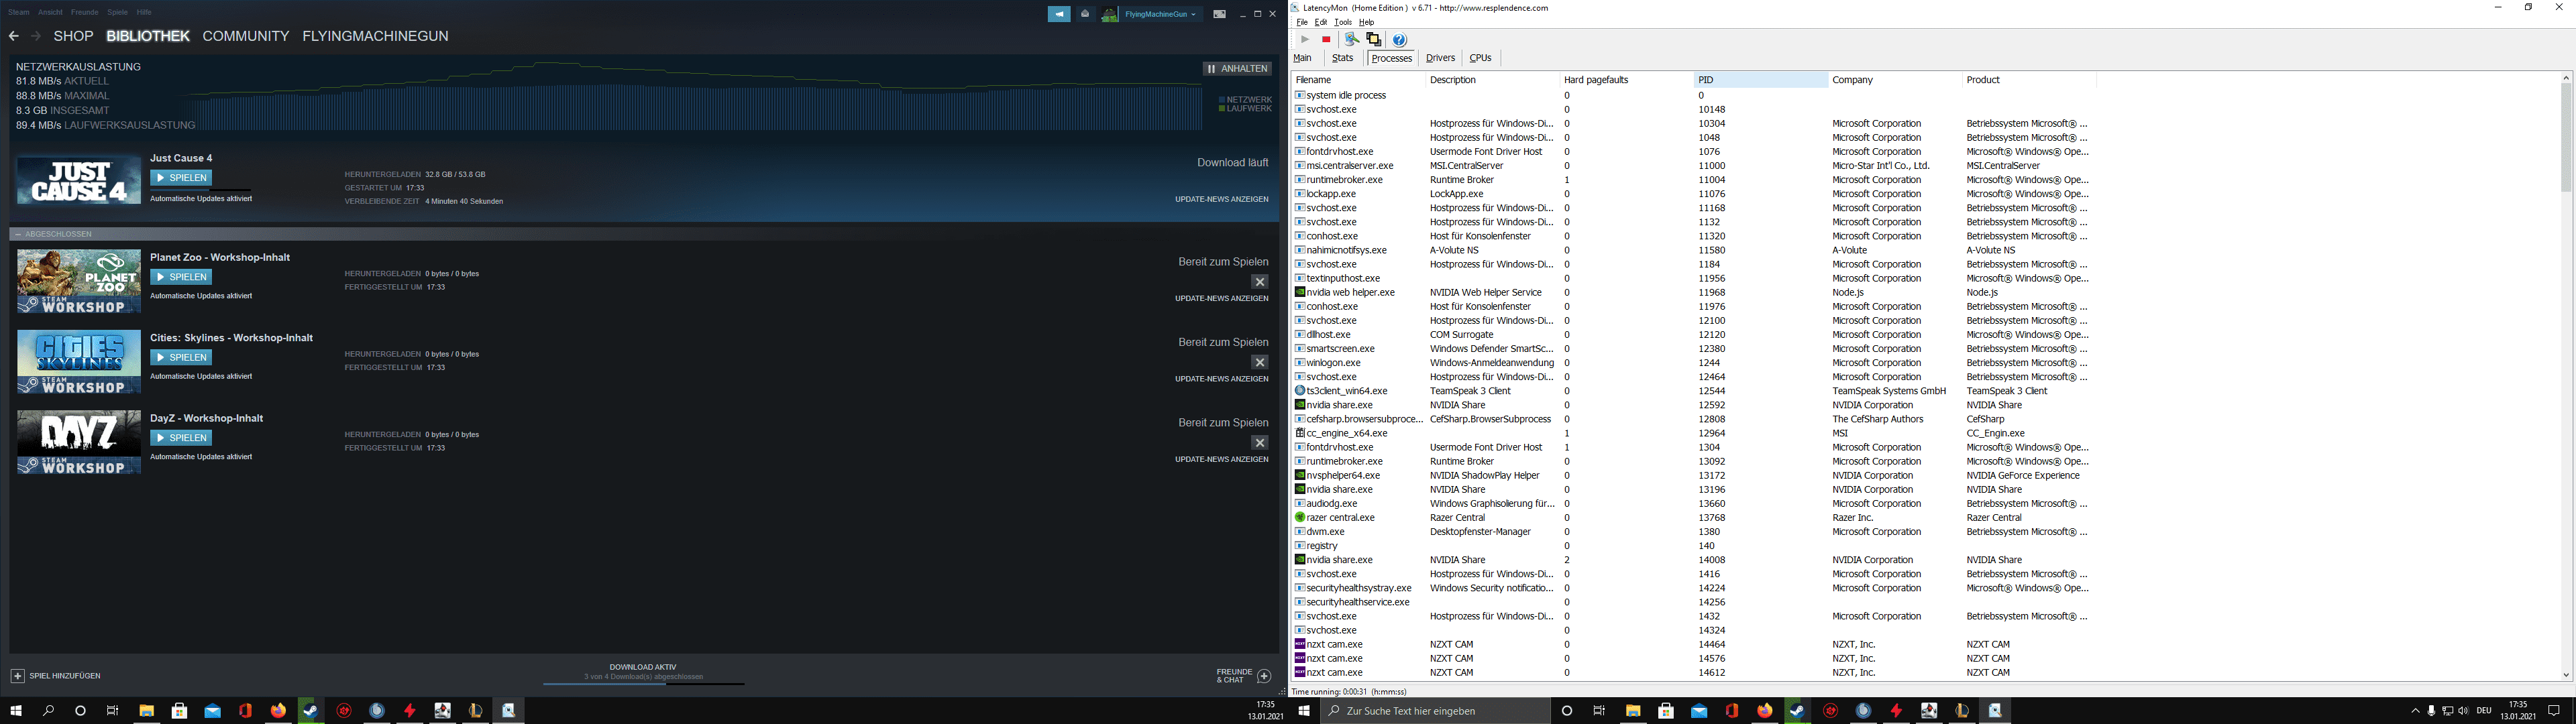
Task: Show update news for Just Cause 4
Action: (x=1221, y=199)
